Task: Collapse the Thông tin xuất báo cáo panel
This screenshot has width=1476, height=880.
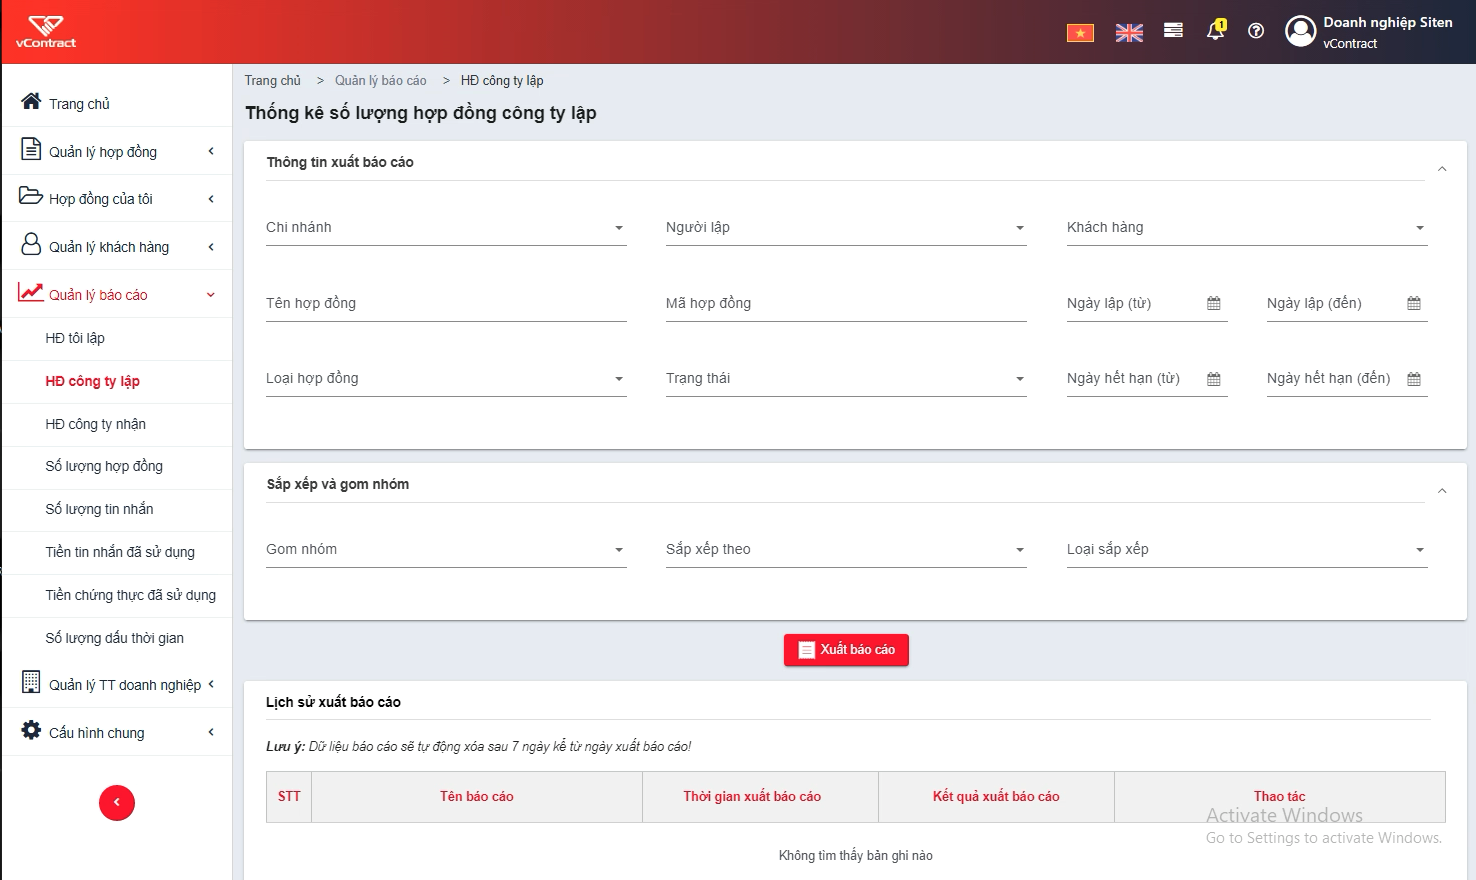Action: tap(1442, 169)
